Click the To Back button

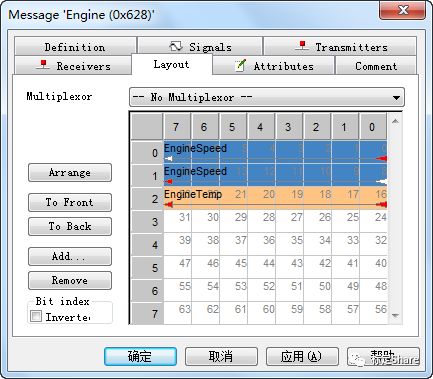click(x=70, y=226)
